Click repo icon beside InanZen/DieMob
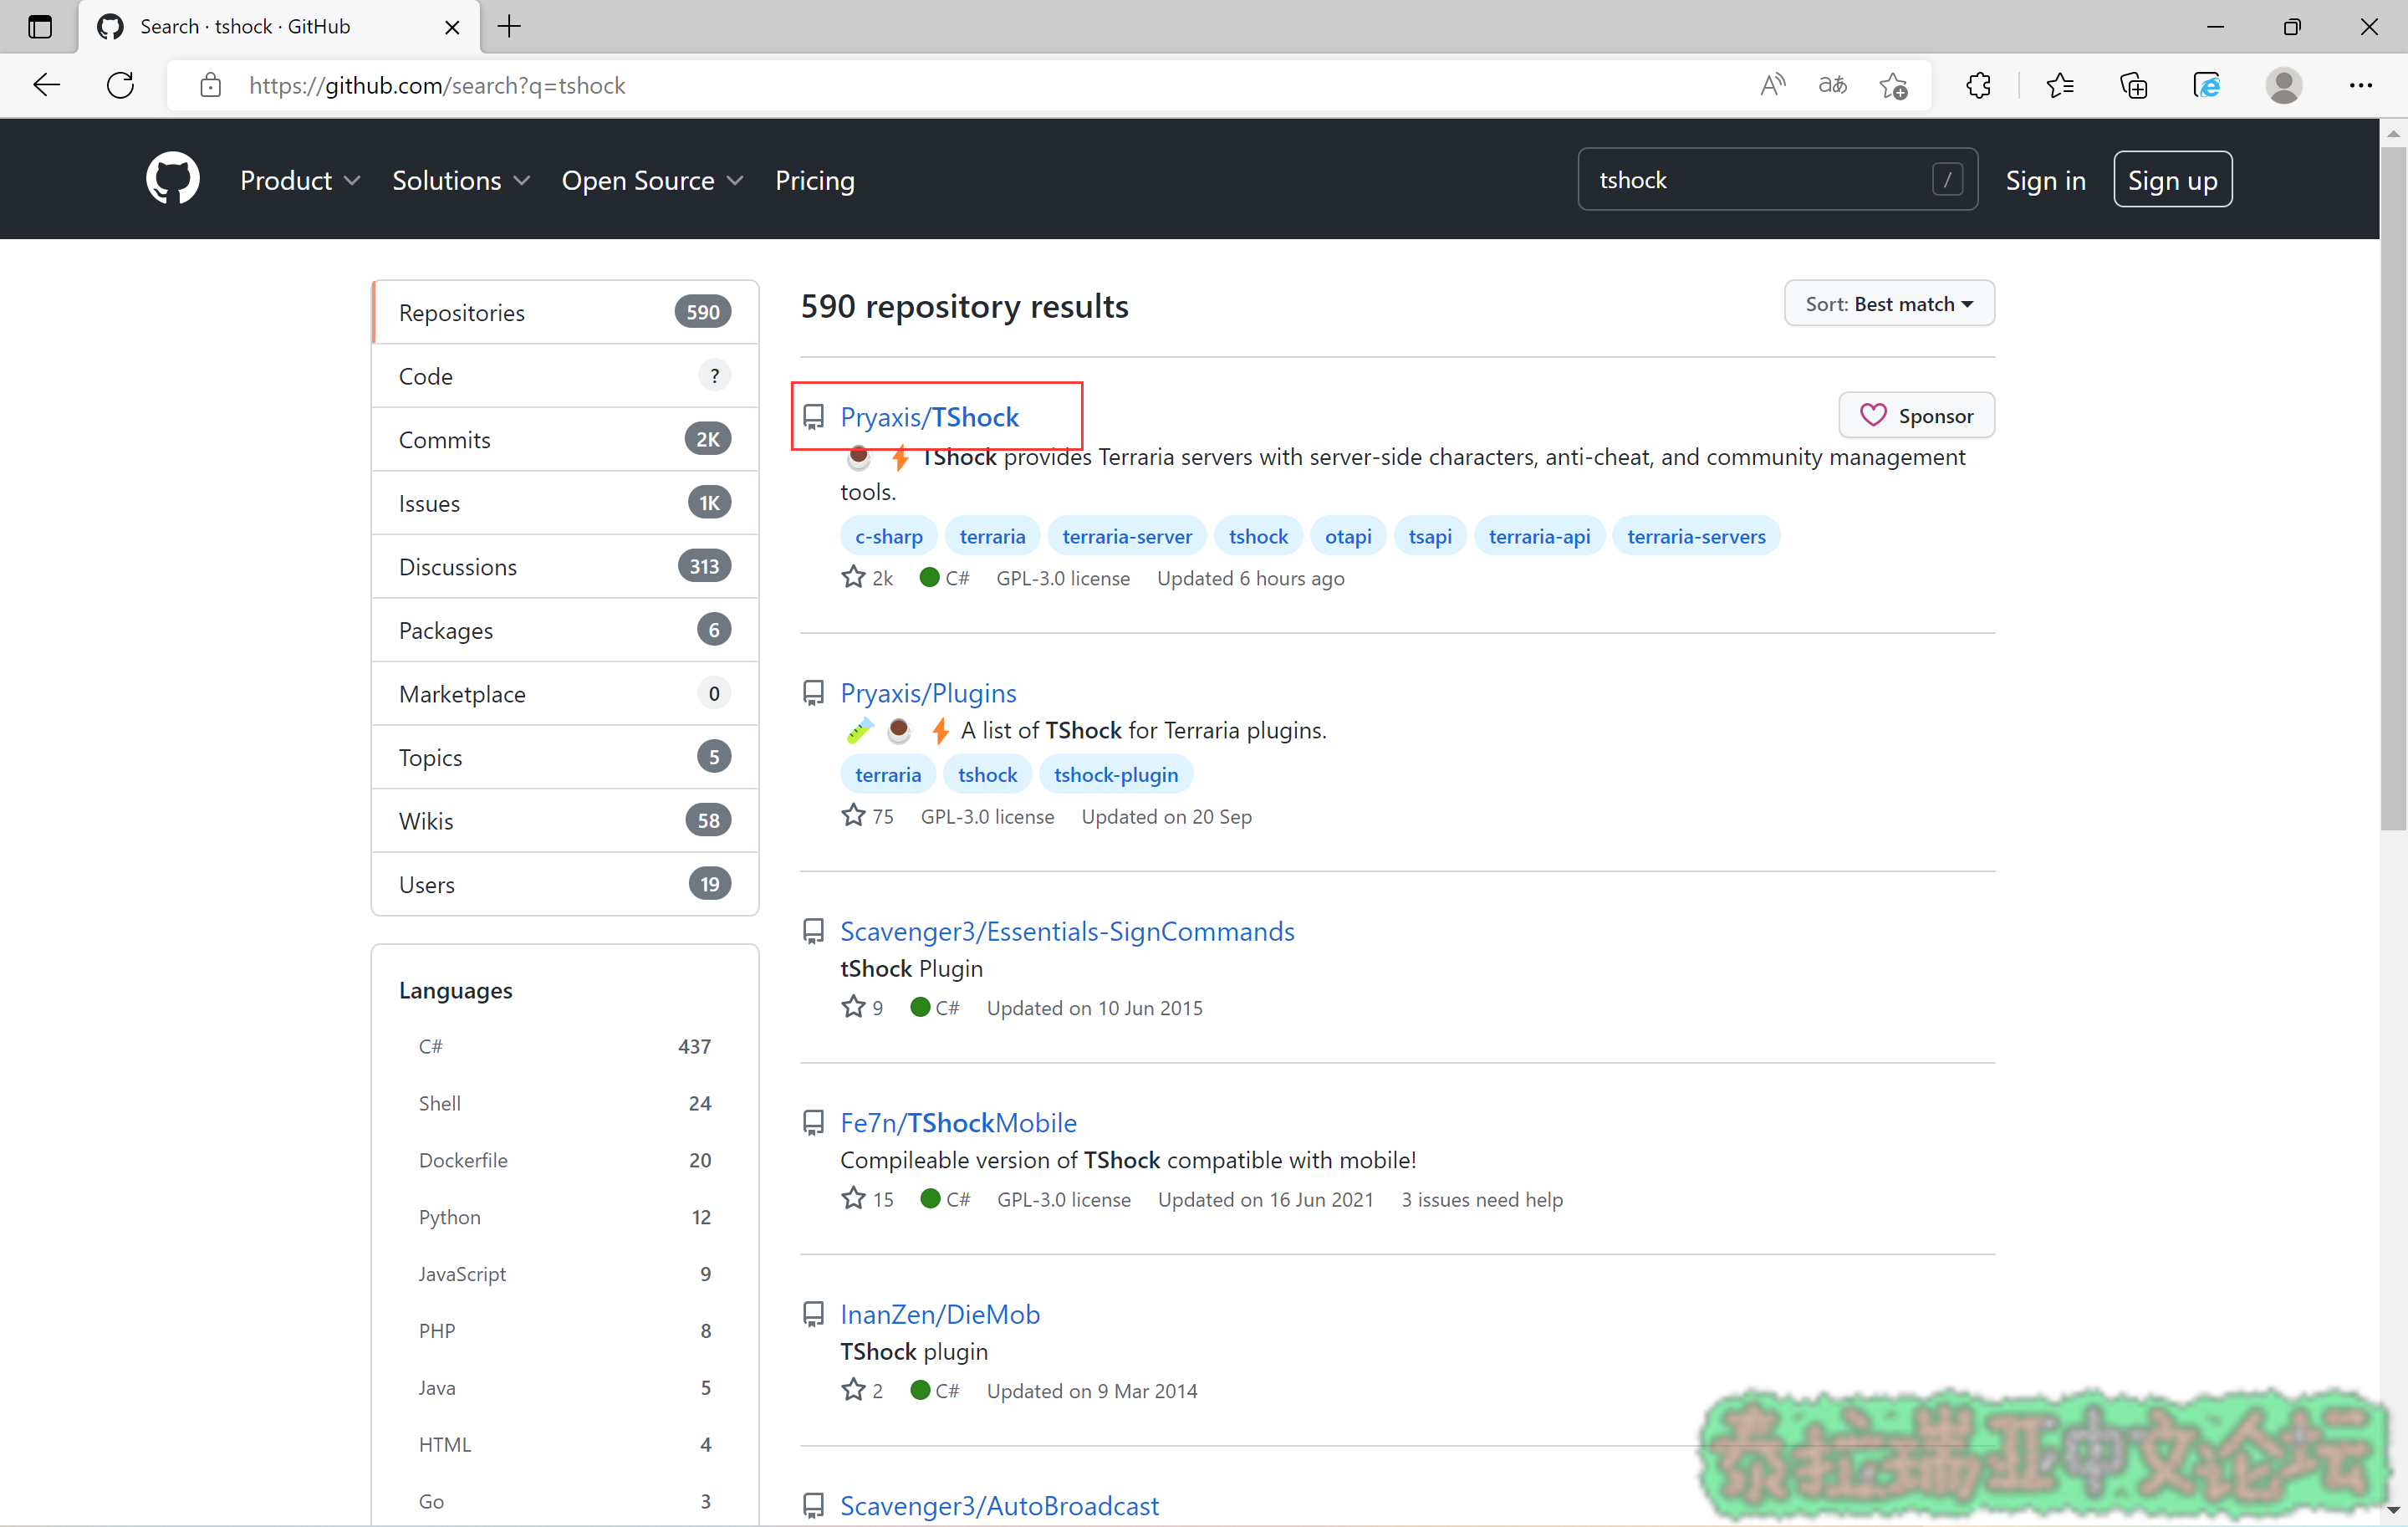This screenshot has height=1527, width=2408. [814, 1314]
